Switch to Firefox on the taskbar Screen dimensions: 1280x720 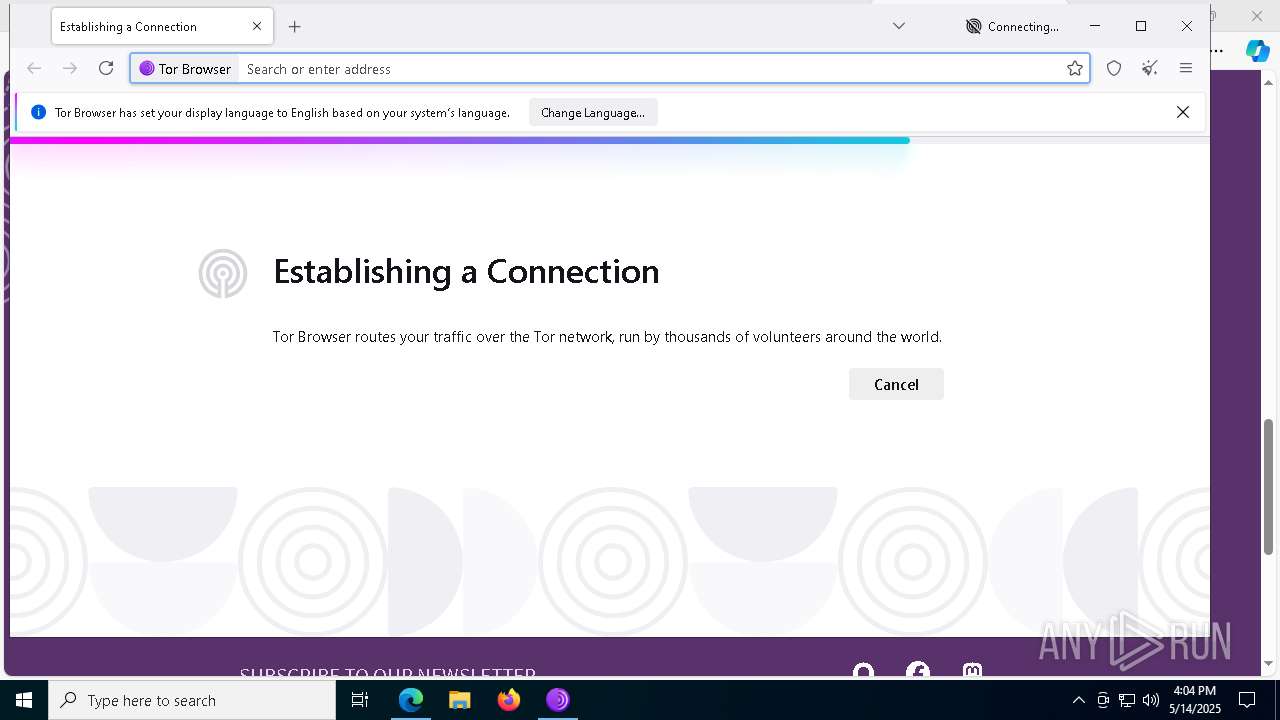[508, 700]
